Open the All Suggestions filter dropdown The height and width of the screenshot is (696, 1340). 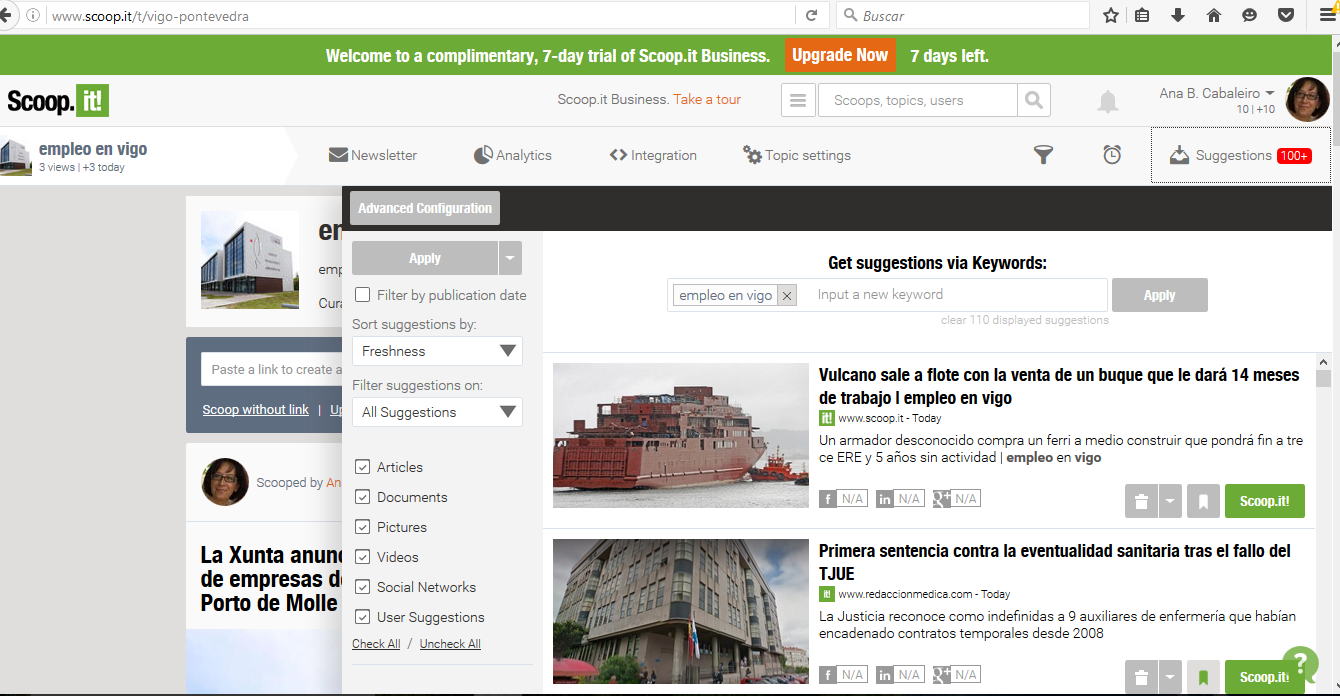tap(437, 412)
